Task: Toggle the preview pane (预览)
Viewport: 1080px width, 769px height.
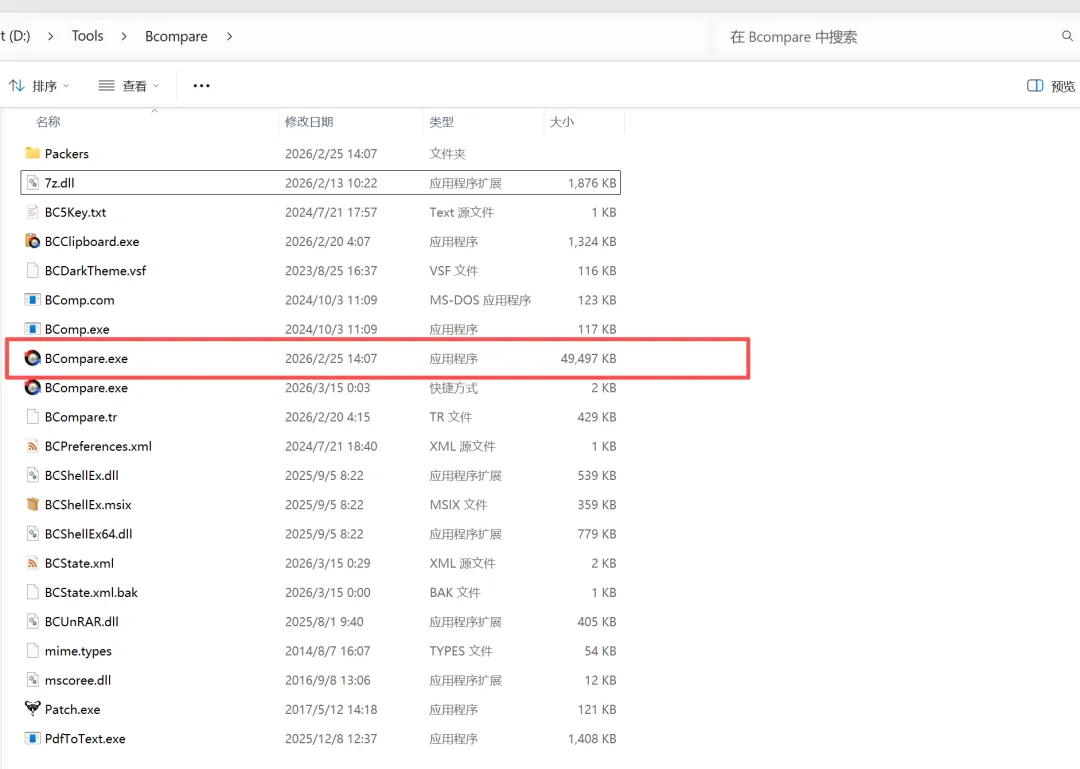Action: click(1051, 85)
